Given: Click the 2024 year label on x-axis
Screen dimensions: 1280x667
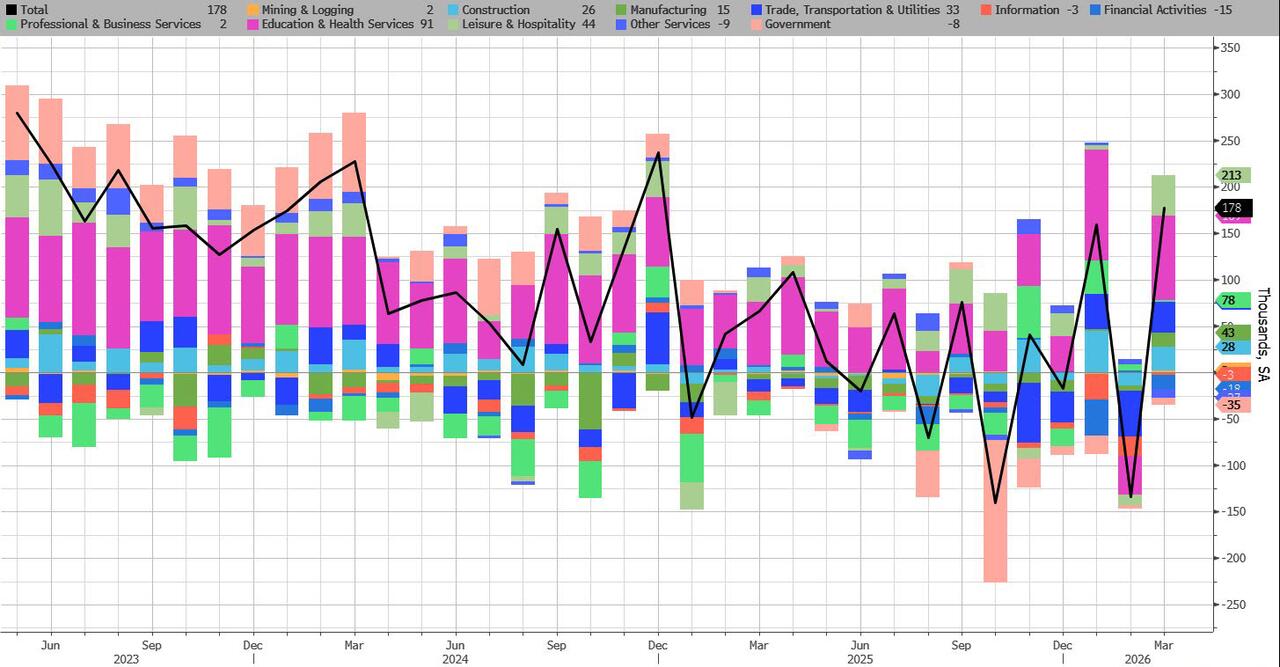Looking at the screenshot, I should click(456, 660).
